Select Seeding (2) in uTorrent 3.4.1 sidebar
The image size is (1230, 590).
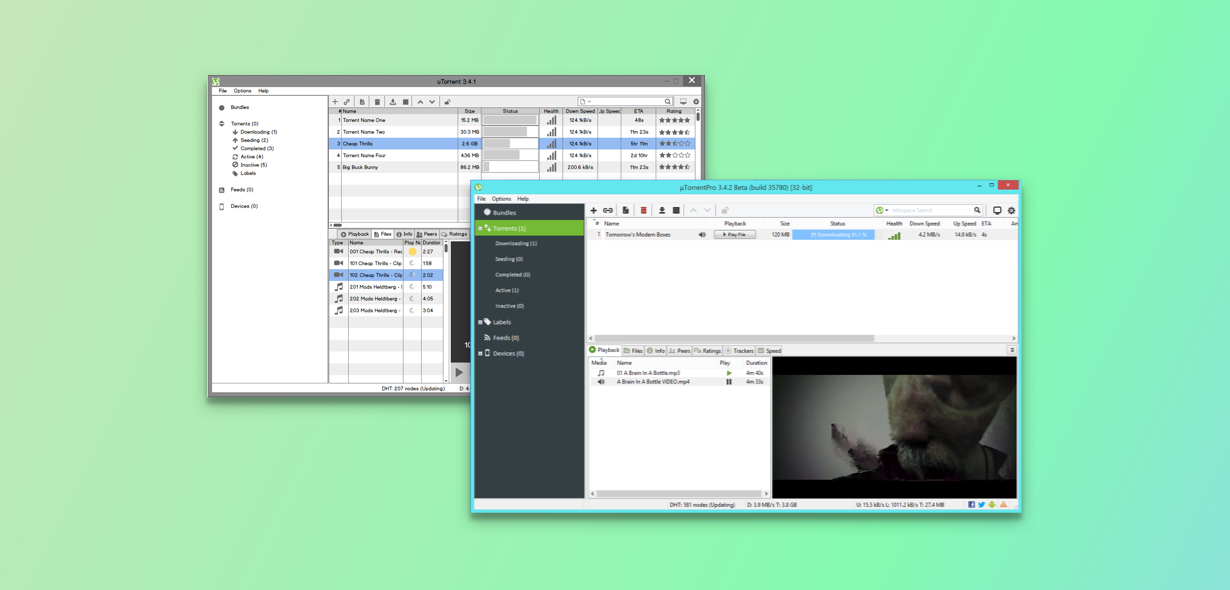coord(254,140)
